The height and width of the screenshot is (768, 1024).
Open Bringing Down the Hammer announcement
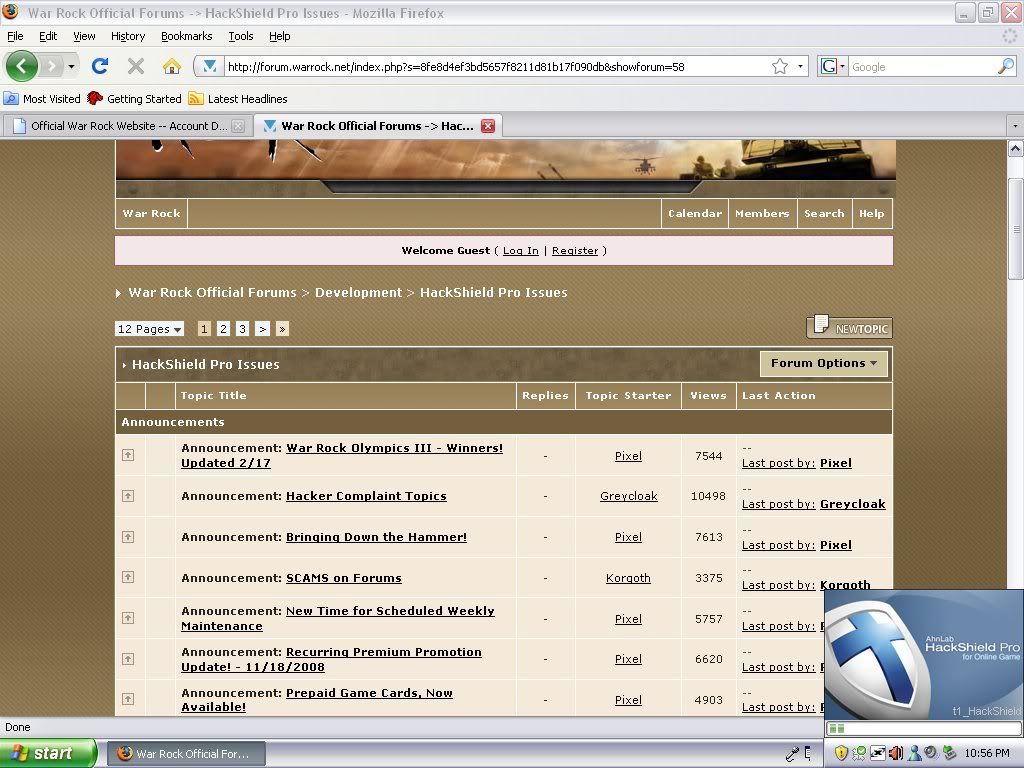[x=376, y=537]
